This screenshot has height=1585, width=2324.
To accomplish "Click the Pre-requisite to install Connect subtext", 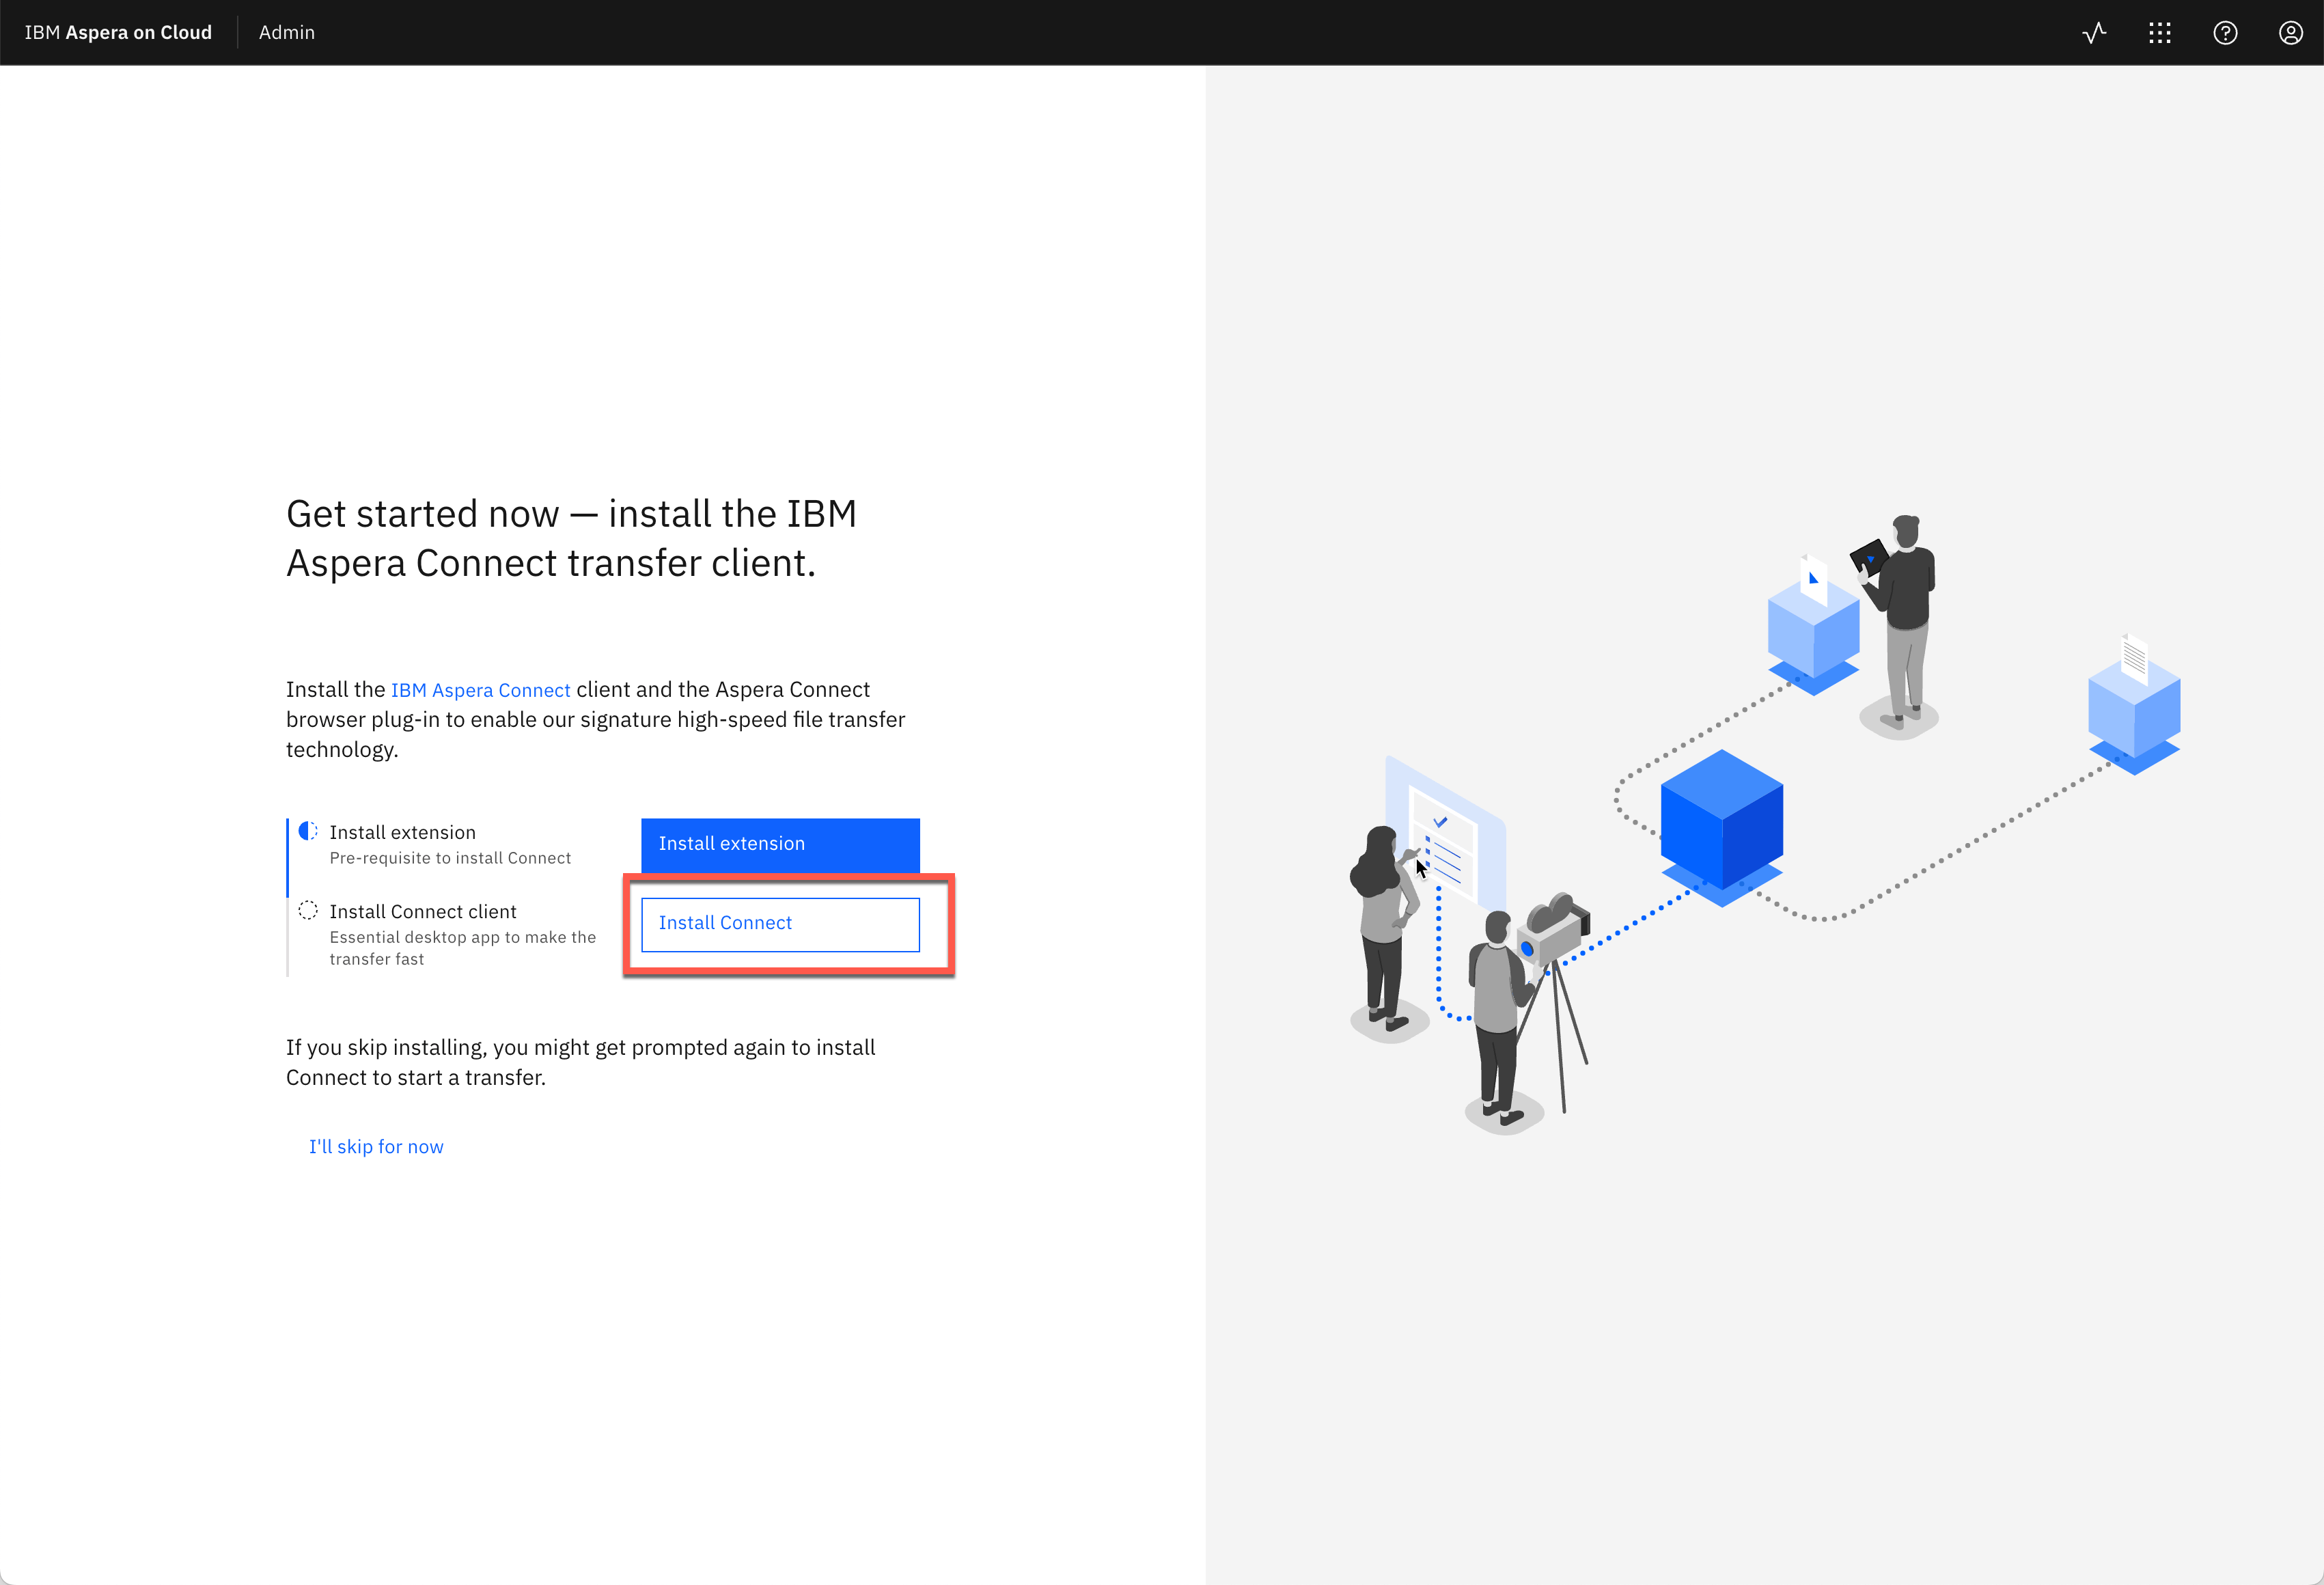I will [x=450, y=857].
